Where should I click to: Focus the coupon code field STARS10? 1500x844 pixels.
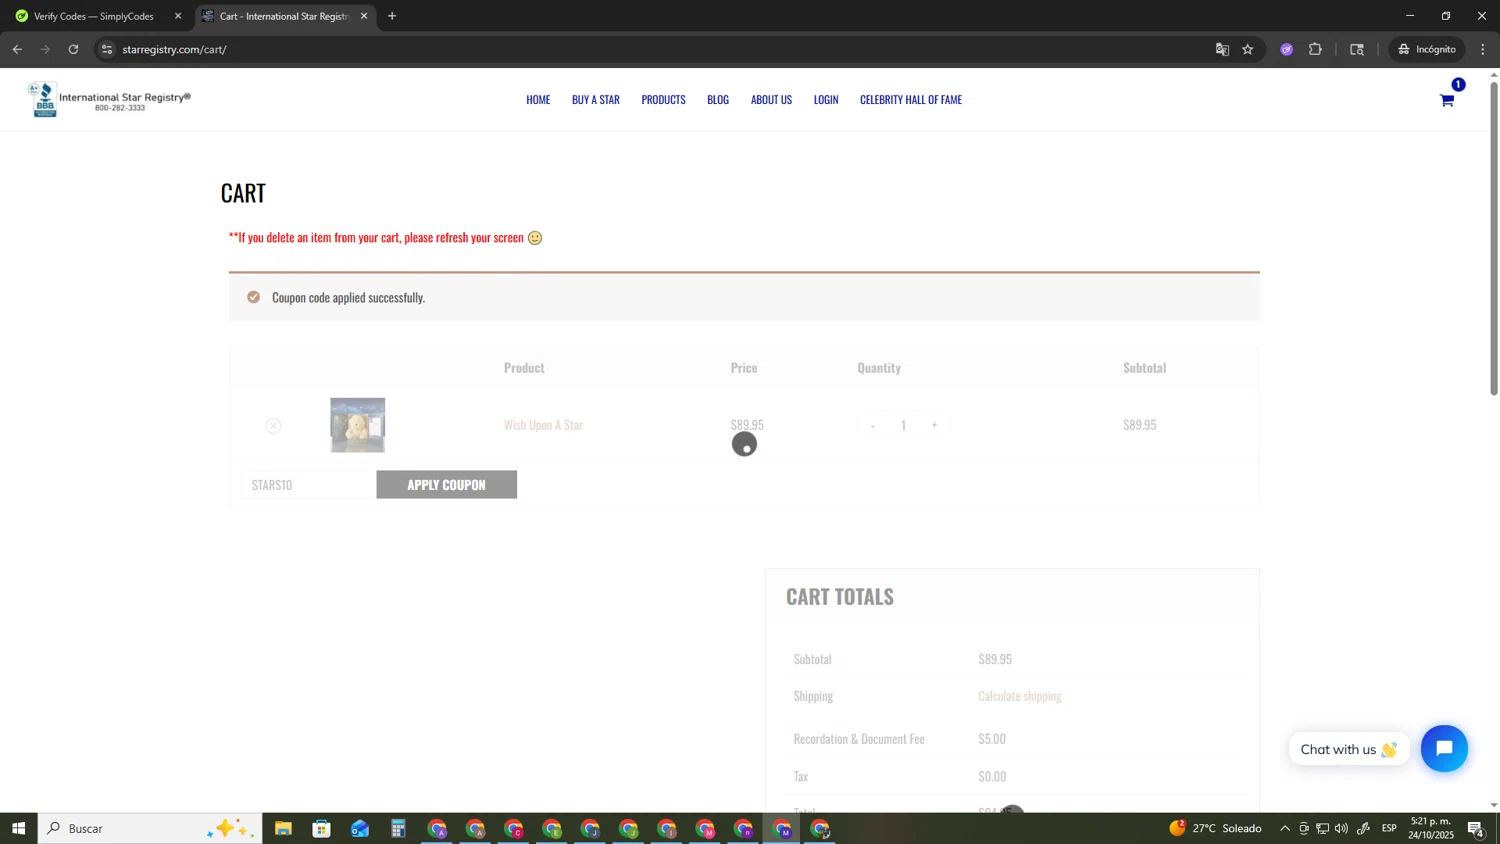click(x=308, y=484)
